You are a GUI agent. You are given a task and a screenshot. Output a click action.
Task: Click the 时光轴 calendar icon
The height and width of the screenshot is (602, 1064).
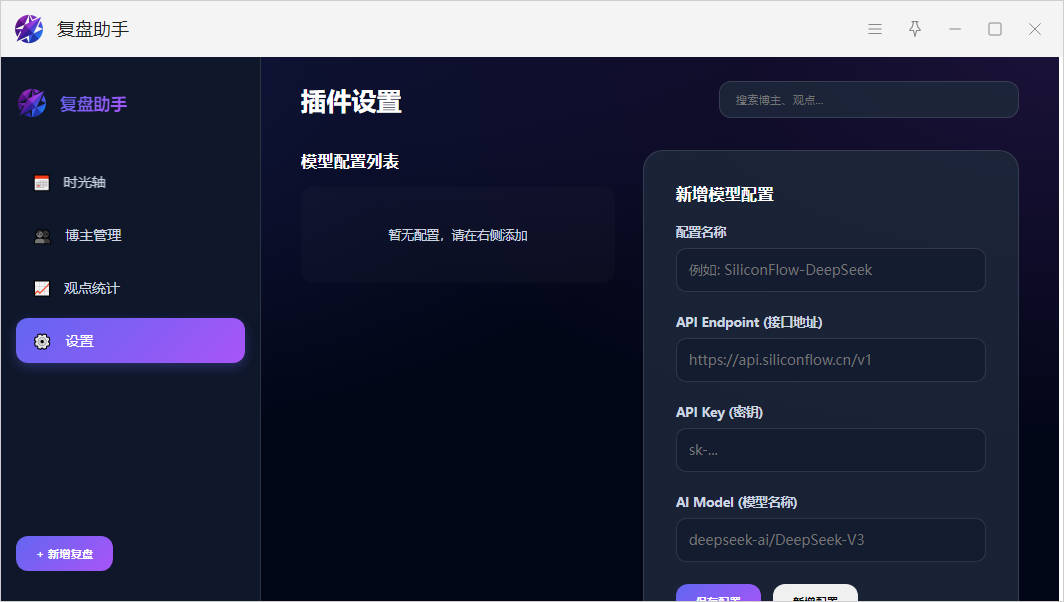point(41,183)
